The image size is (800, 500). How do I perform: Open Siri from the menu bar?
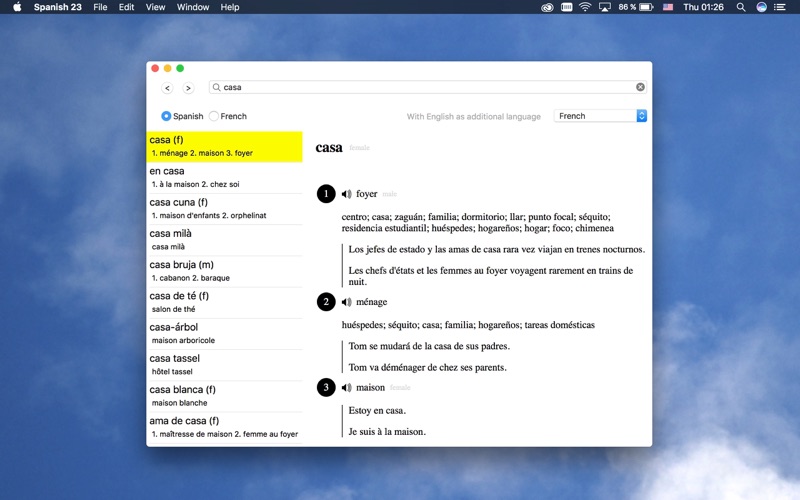(x=761, y=7)
